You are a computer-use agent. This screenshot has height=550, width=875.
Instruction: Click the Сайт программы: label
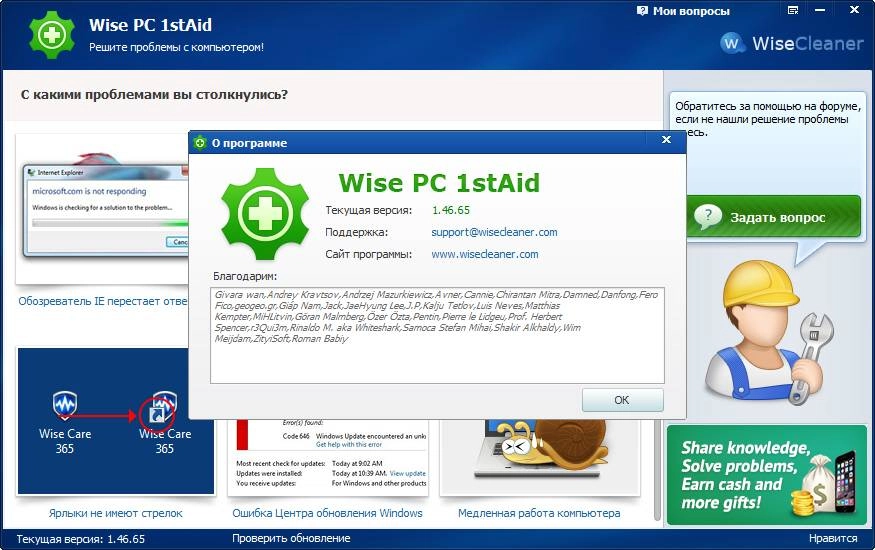pos(368,254)
